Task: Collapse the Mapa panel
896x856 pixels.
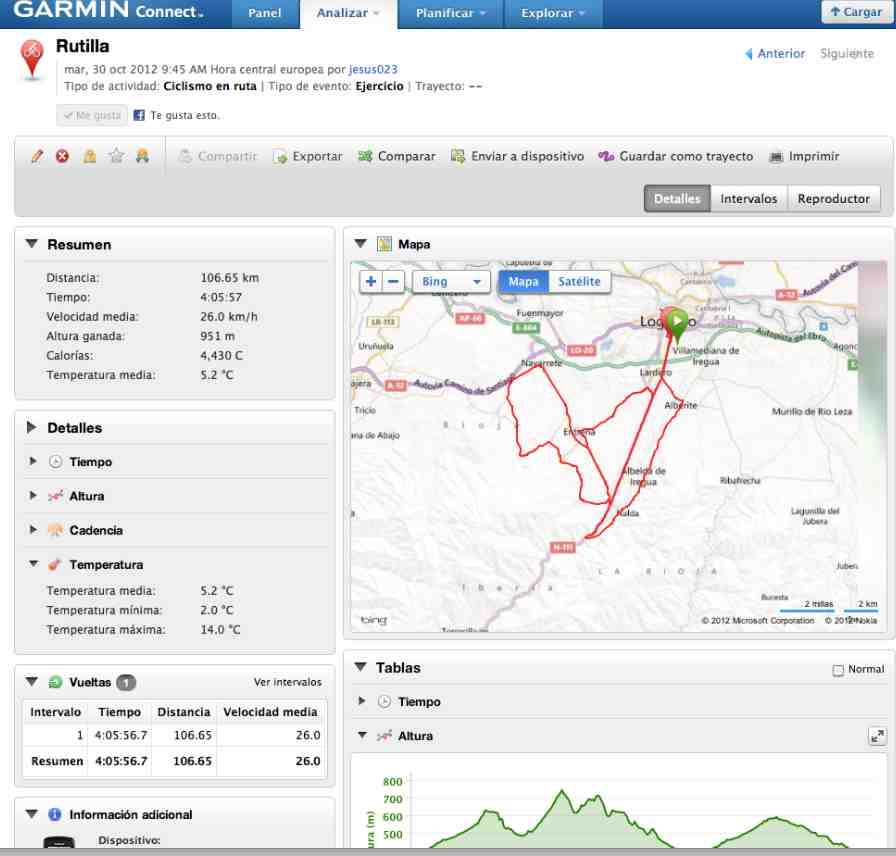Action: (x=361, y=243)
